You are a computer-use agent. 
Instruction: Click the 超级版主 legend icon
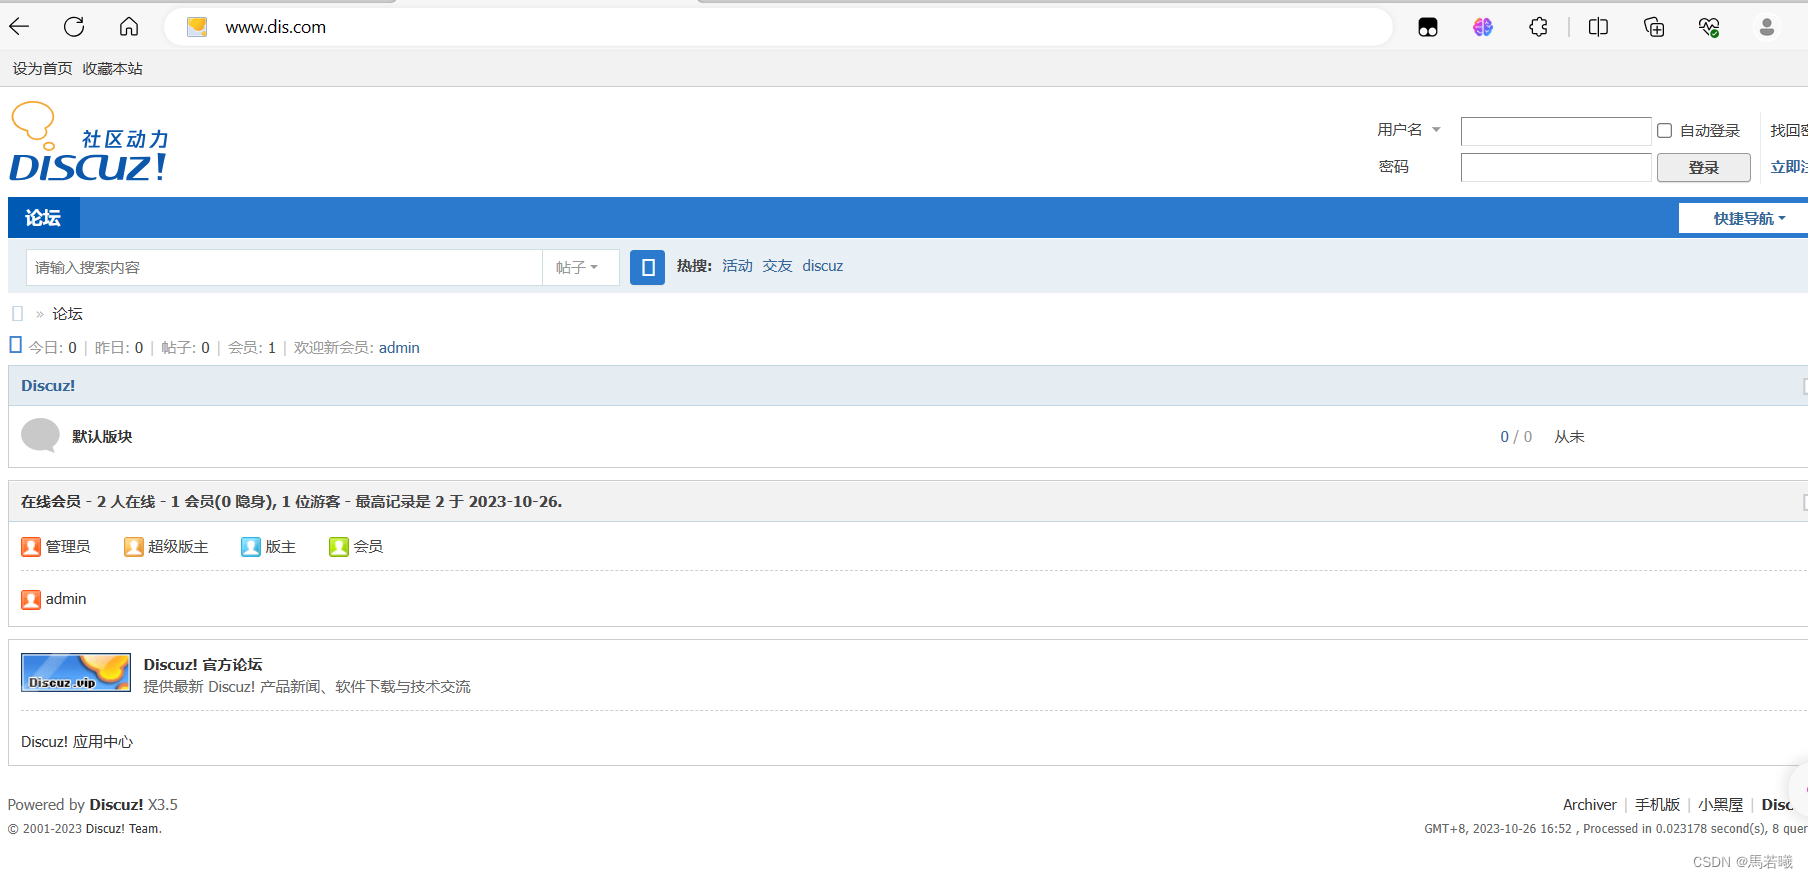(134, 547)
